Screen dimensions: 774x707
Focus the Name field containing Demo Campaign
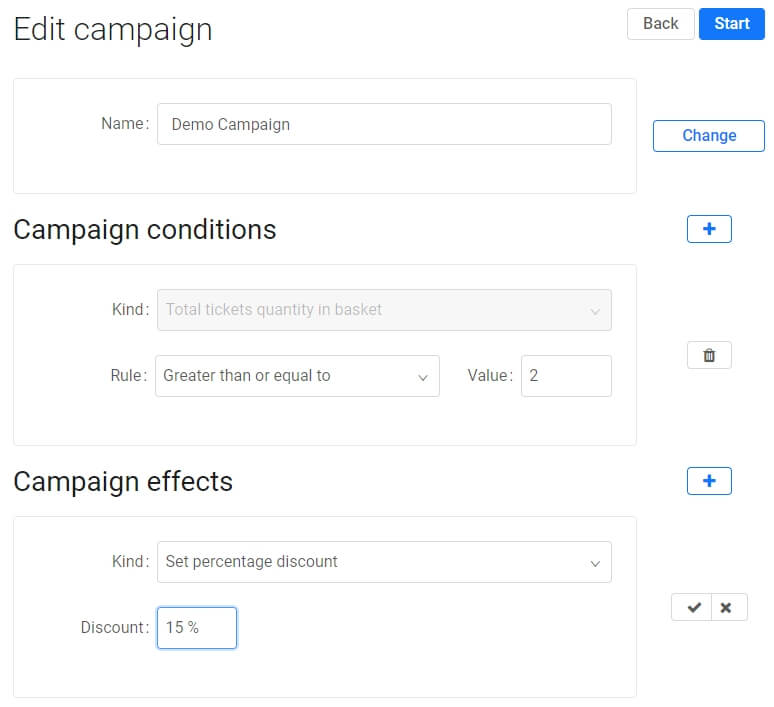point(384,124)
